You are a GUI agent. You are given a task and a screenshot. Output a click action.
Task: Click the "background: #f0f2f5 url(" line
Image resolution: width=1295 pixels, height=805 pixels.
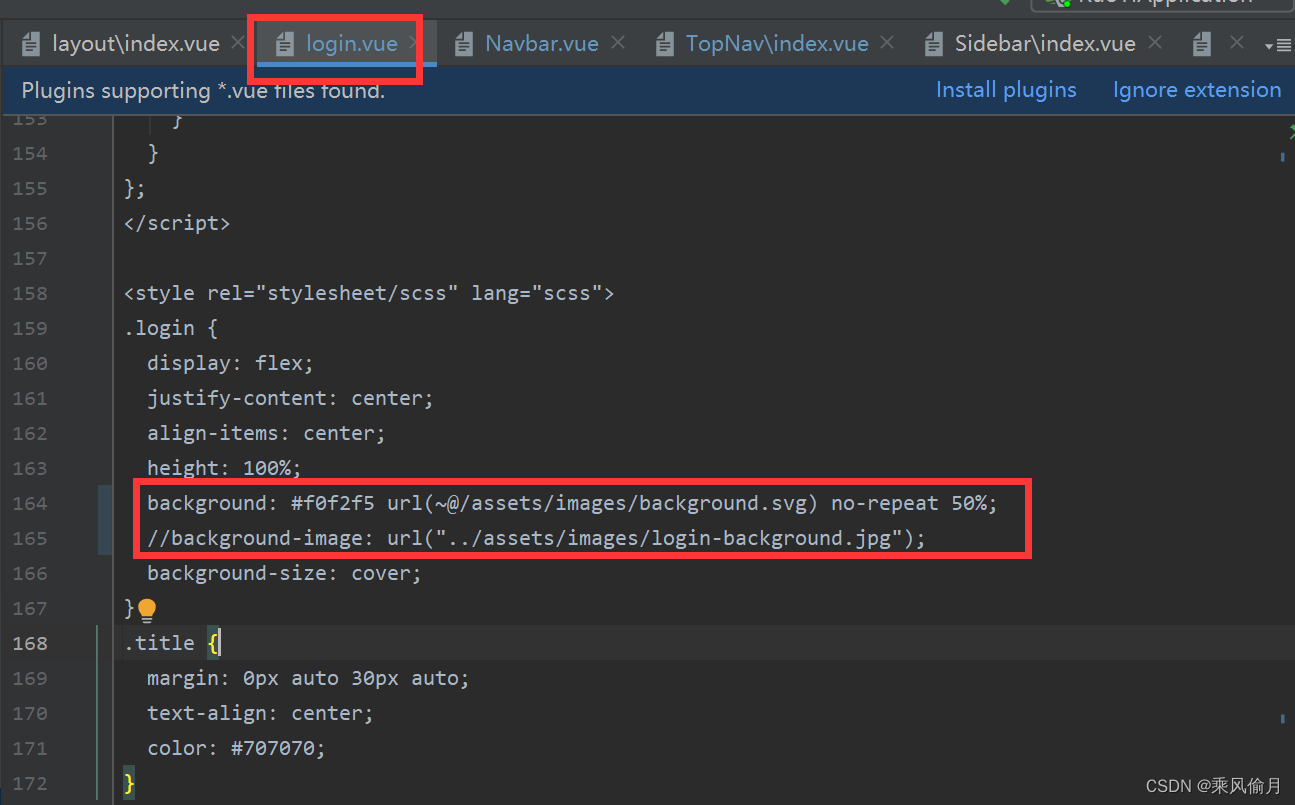pos(572,503)
